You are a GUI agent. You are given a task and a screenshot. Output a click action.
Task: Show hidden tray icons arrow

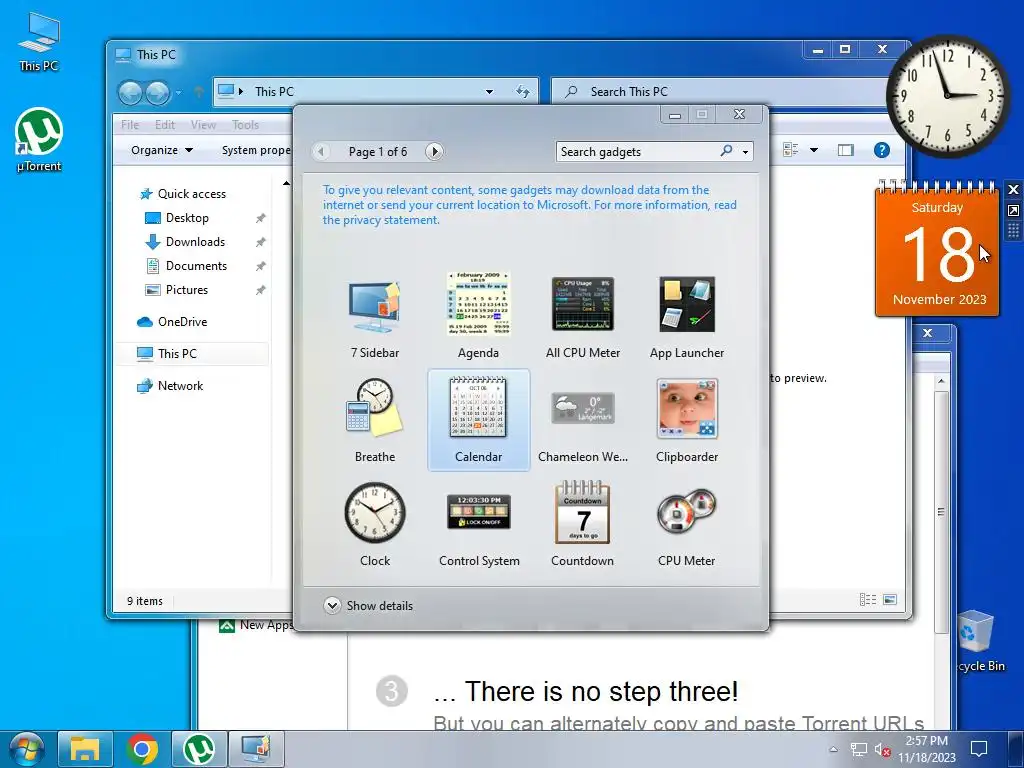click(x=833, y=749)
